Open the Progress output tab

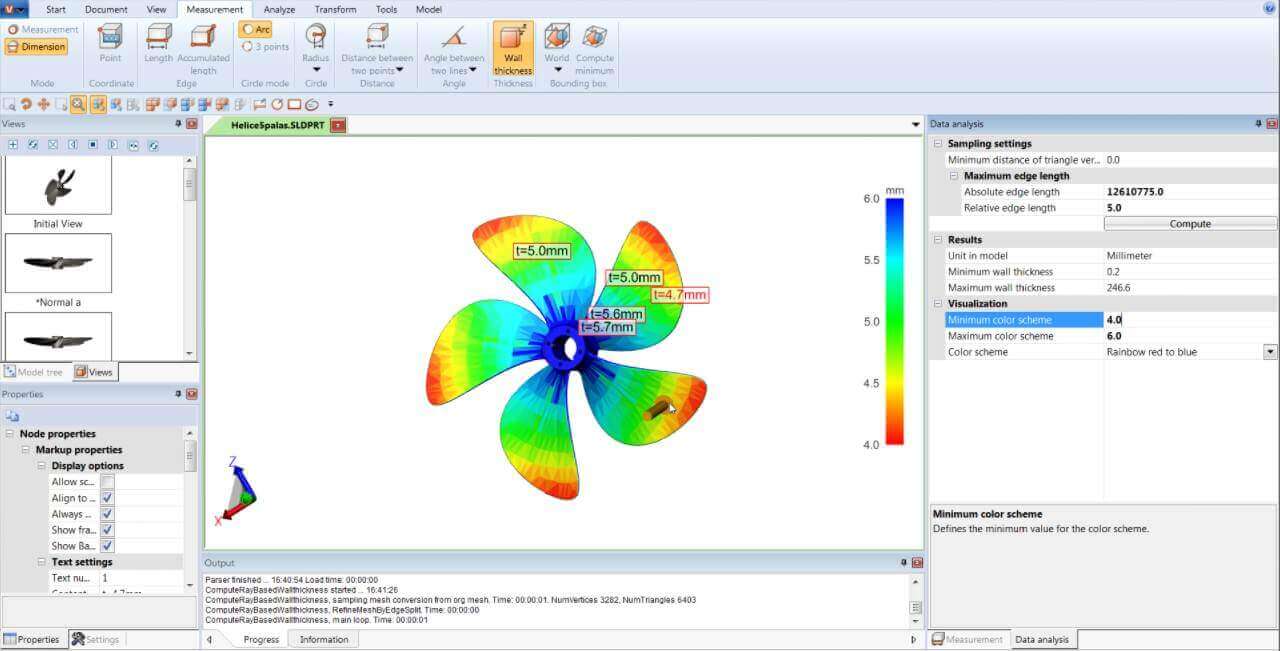pos(261,639)
